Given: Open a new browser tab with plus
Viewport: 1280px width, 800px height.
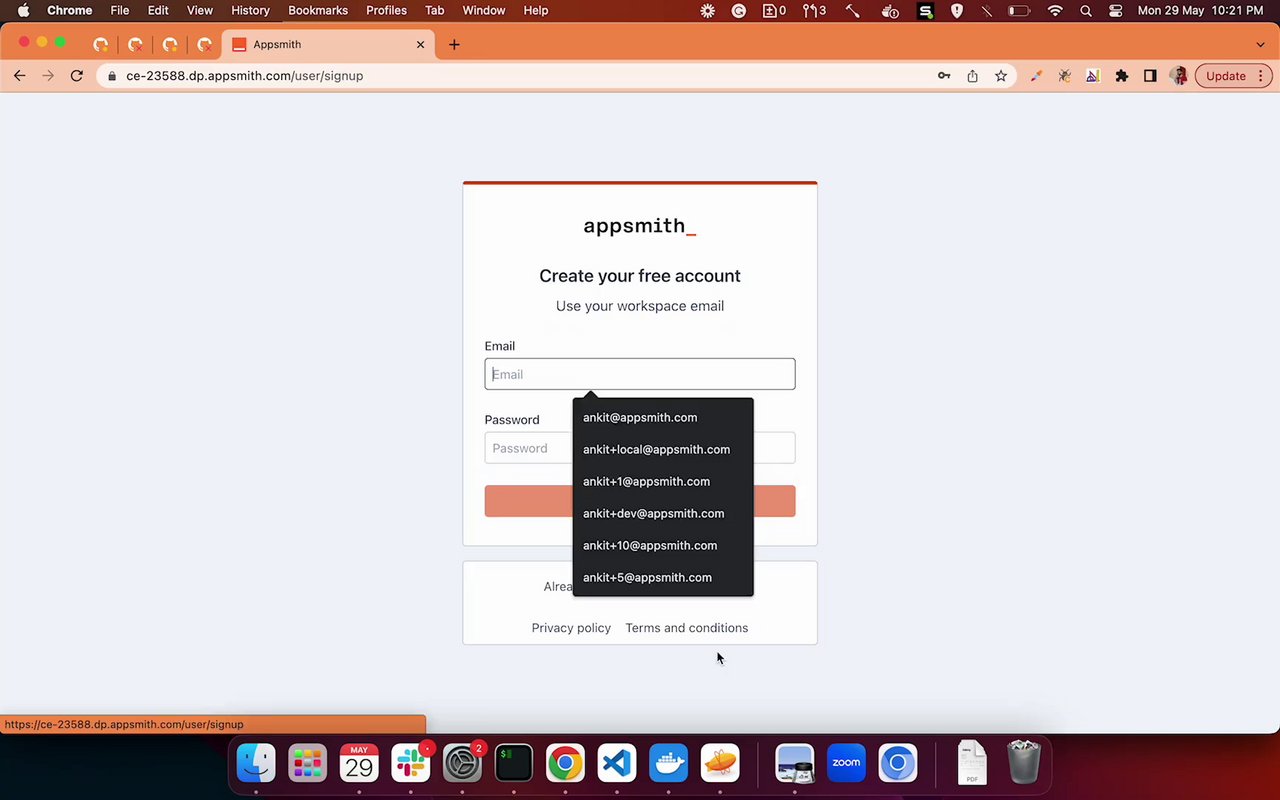Looking at the screenshot, I should pos(454,44).
